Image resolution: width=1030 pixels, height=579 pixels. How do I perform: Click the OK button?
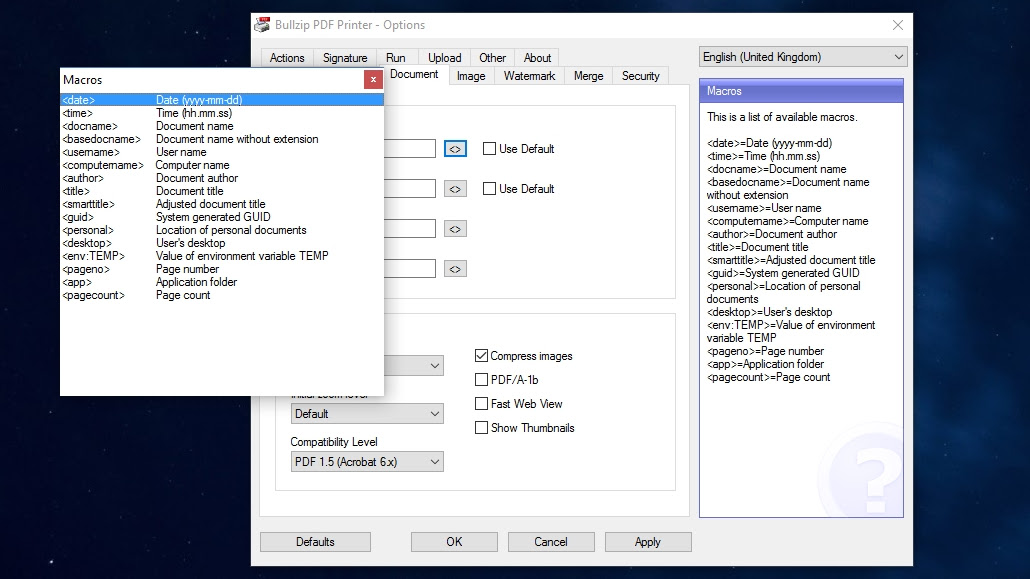[454, 542]
